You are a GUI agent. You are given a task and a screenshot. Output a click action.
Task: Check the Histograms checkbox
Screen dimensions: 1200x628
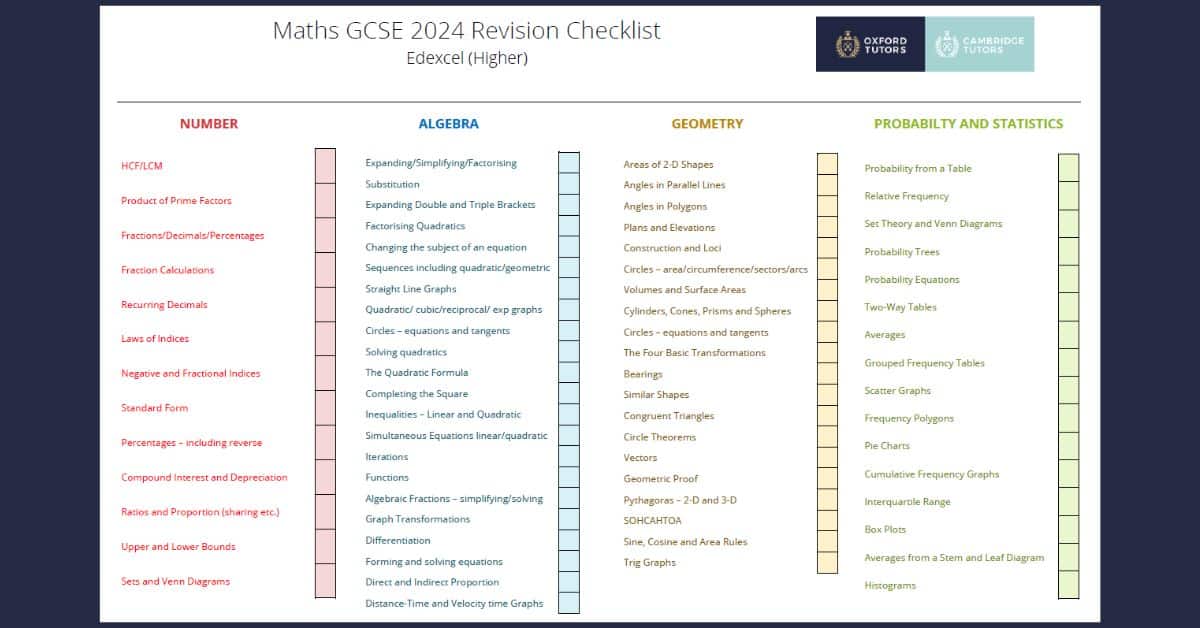point(1068,585)
